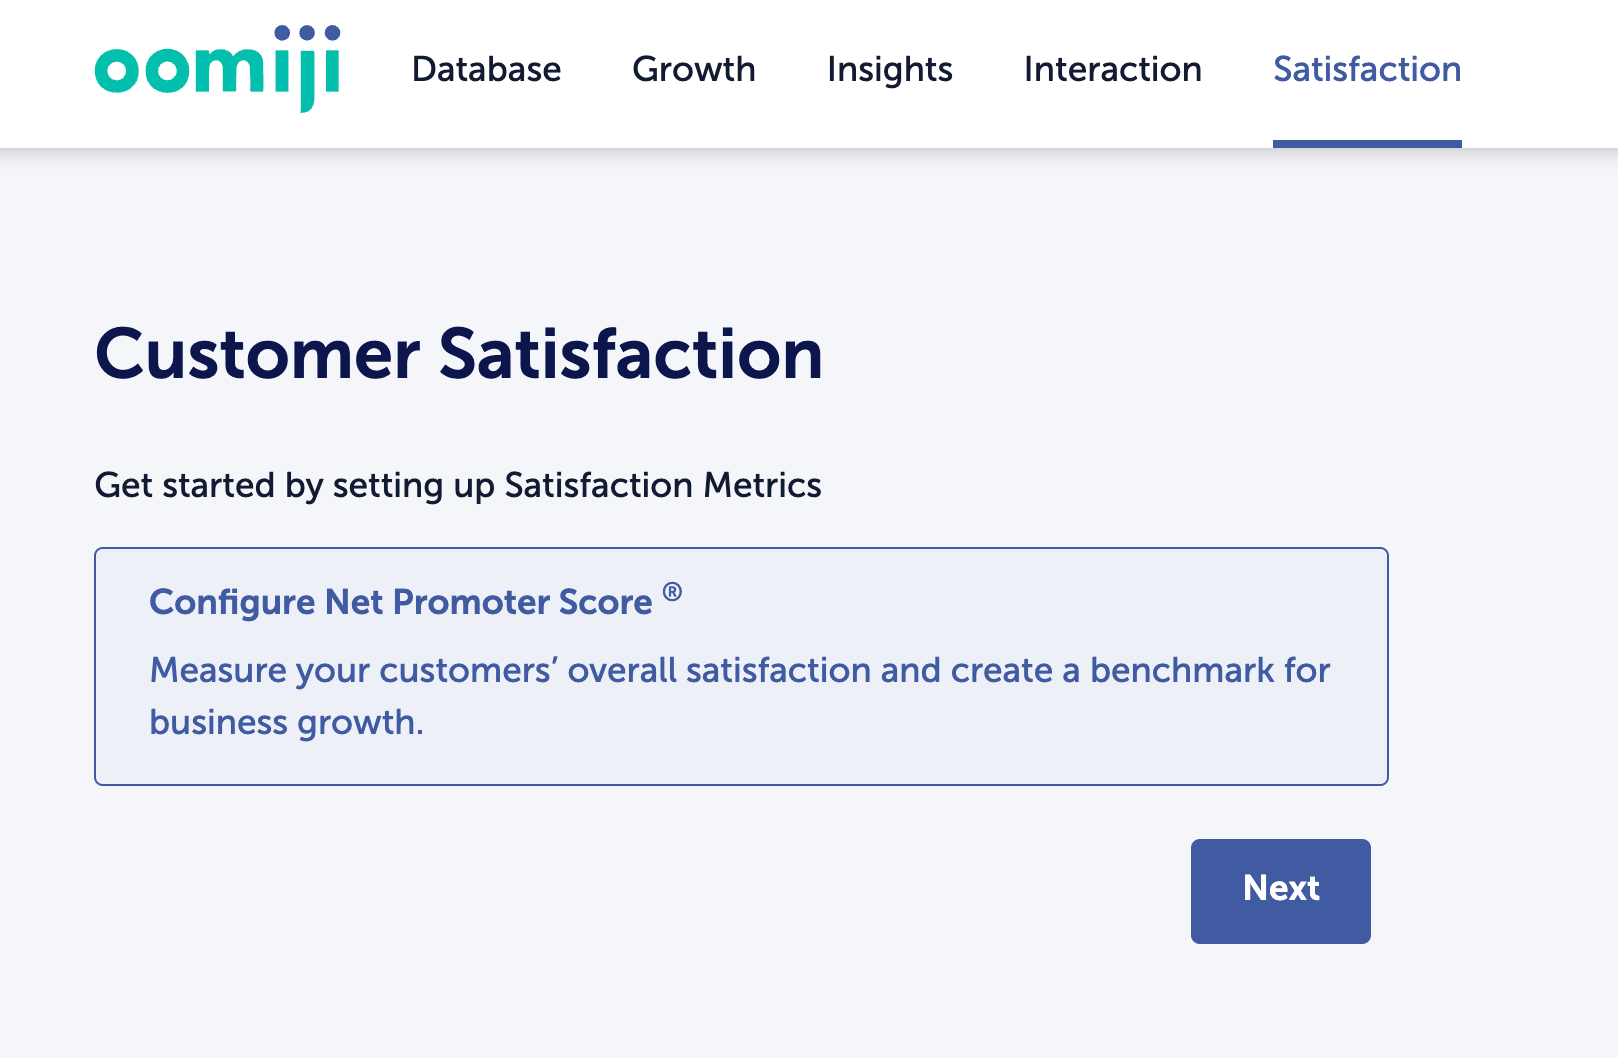The image size is (1618, 1058).
Task: Click the words "Satisfaction Metrics" in the subtitle
Action: (663, 486)
